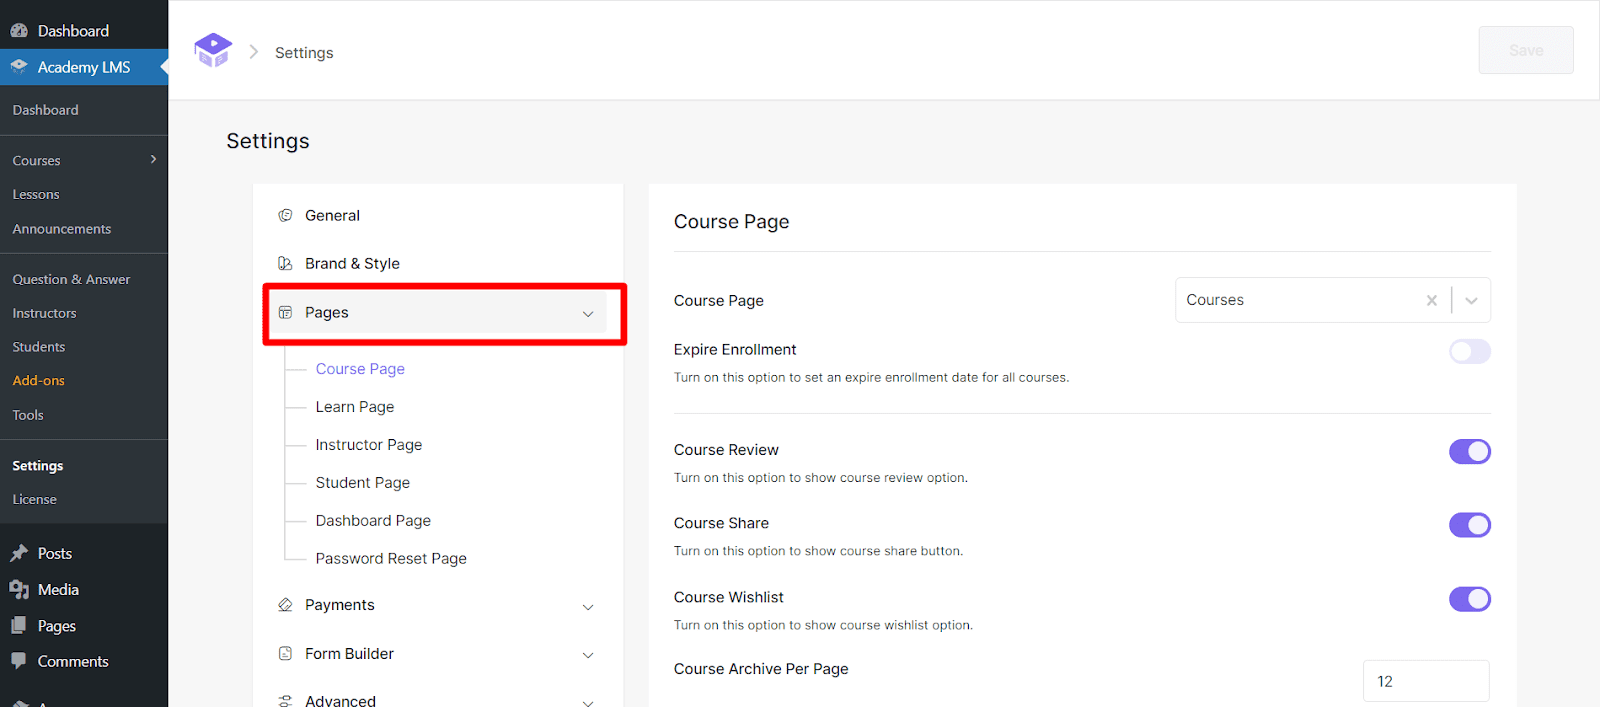Click the Form Builder icon
Image resolution: width=1600 pixels, height=707 pixels.
click(285, 653)
